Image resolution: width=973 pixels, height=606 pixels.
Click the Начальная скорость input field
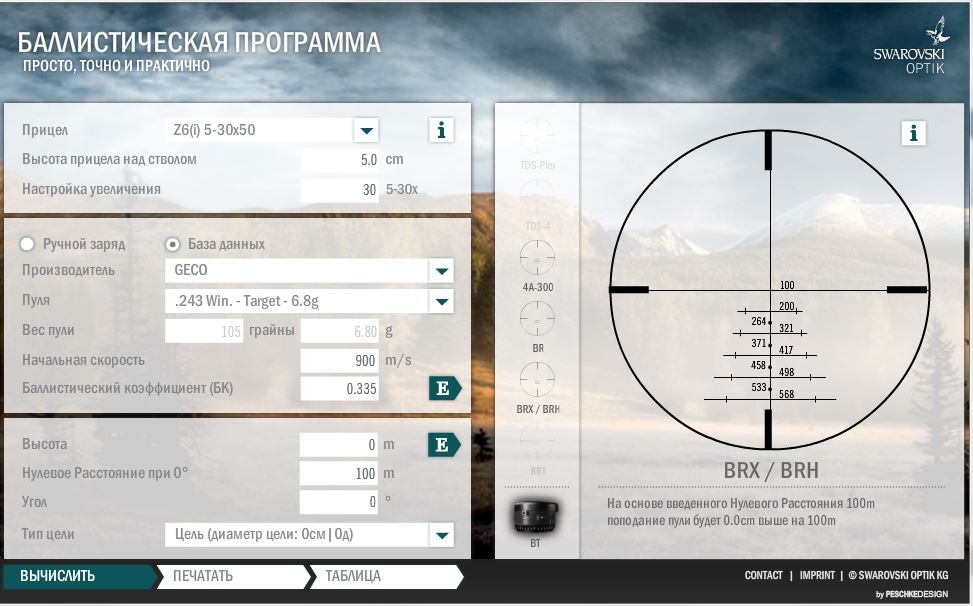tap(340, 360)
